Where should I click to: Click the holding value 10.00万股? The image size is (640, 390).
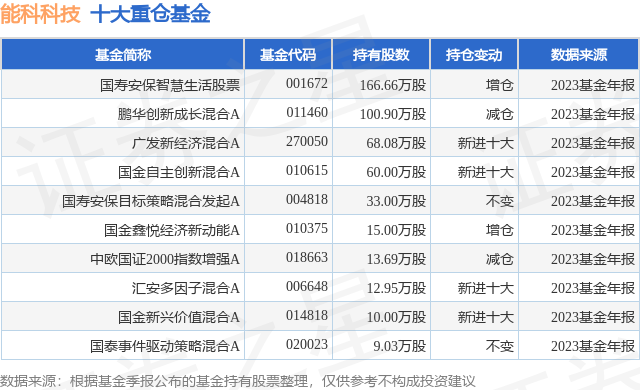(396, 317)
